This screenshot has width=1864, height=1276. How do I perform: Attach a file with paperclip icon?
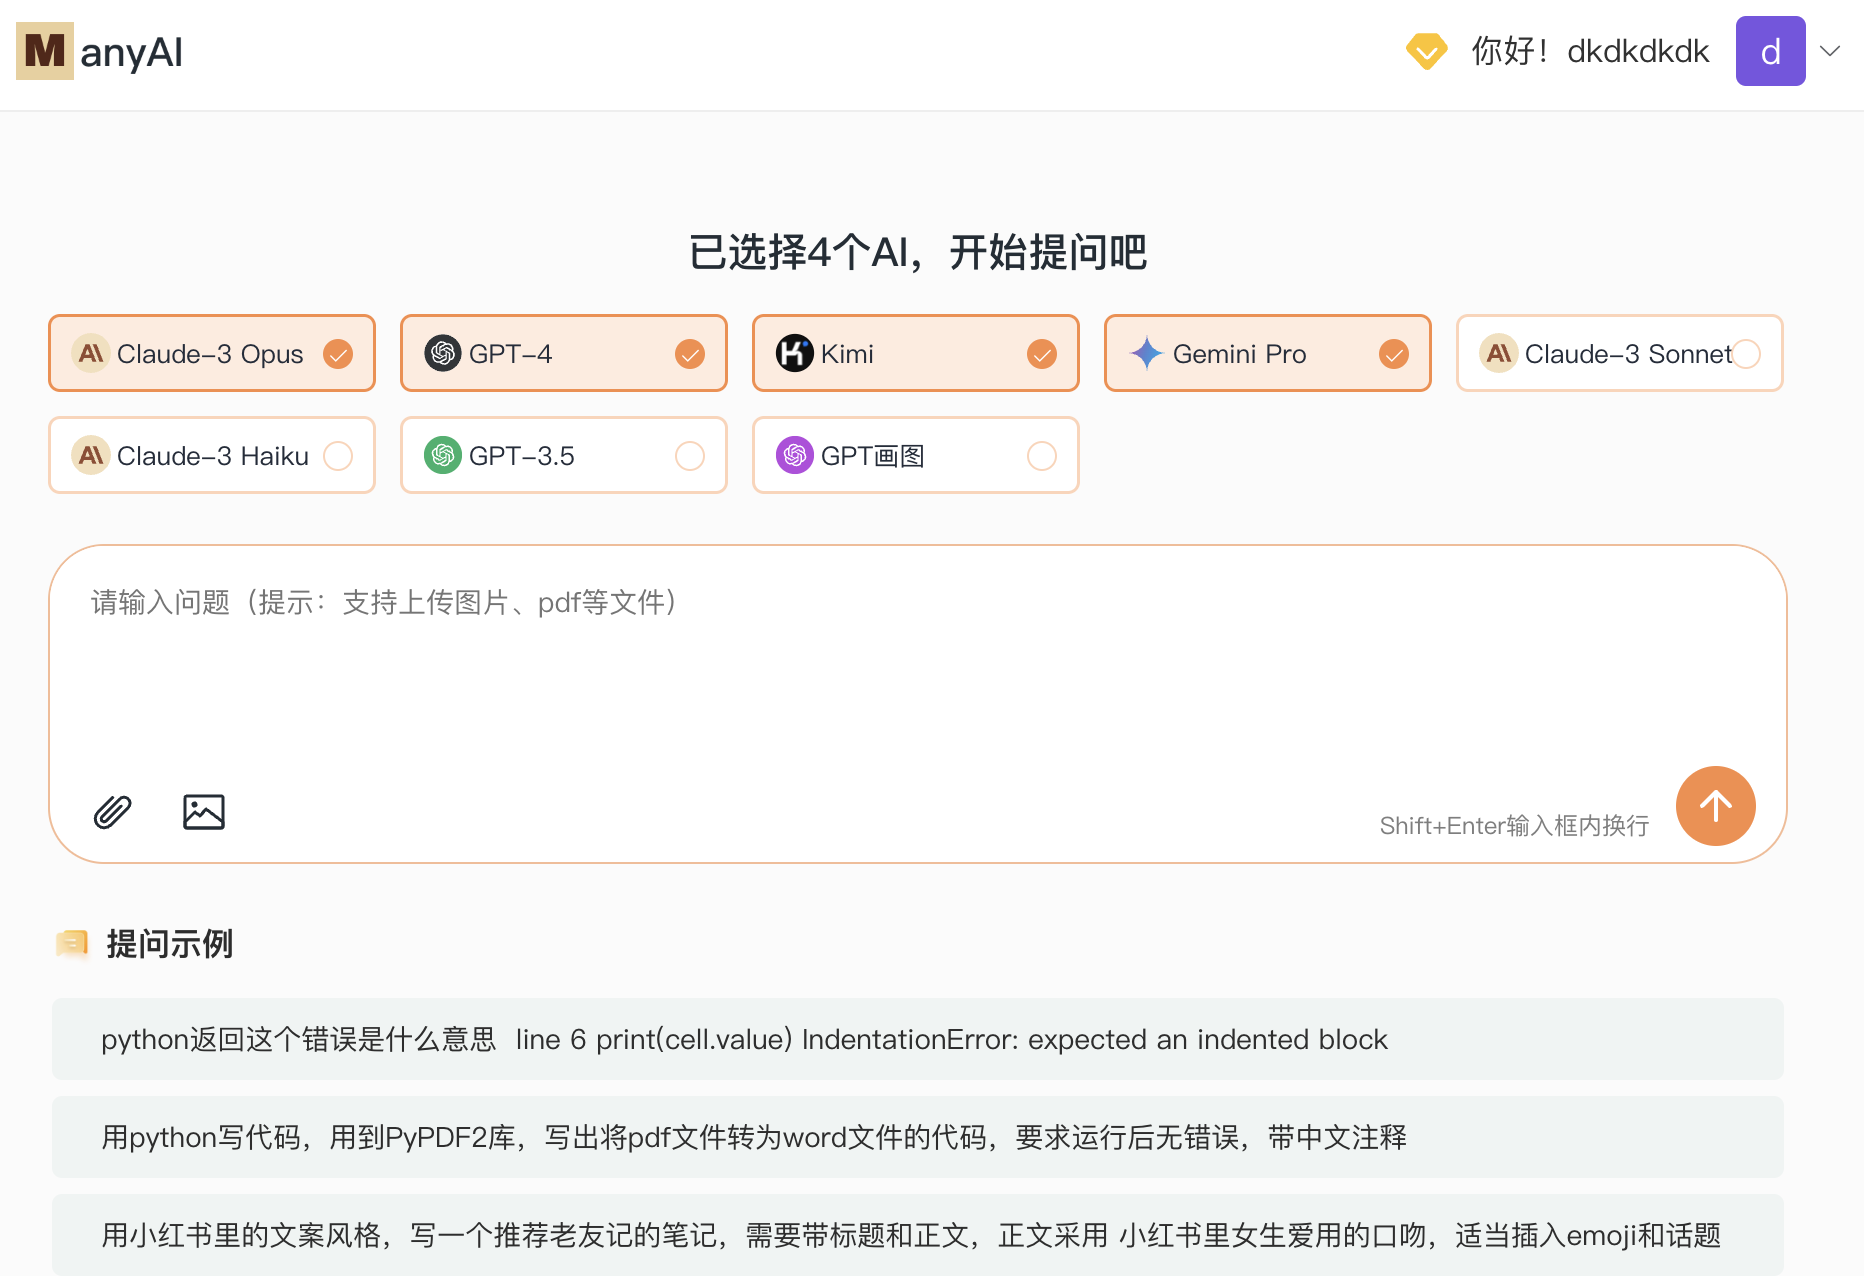point(113,812)
